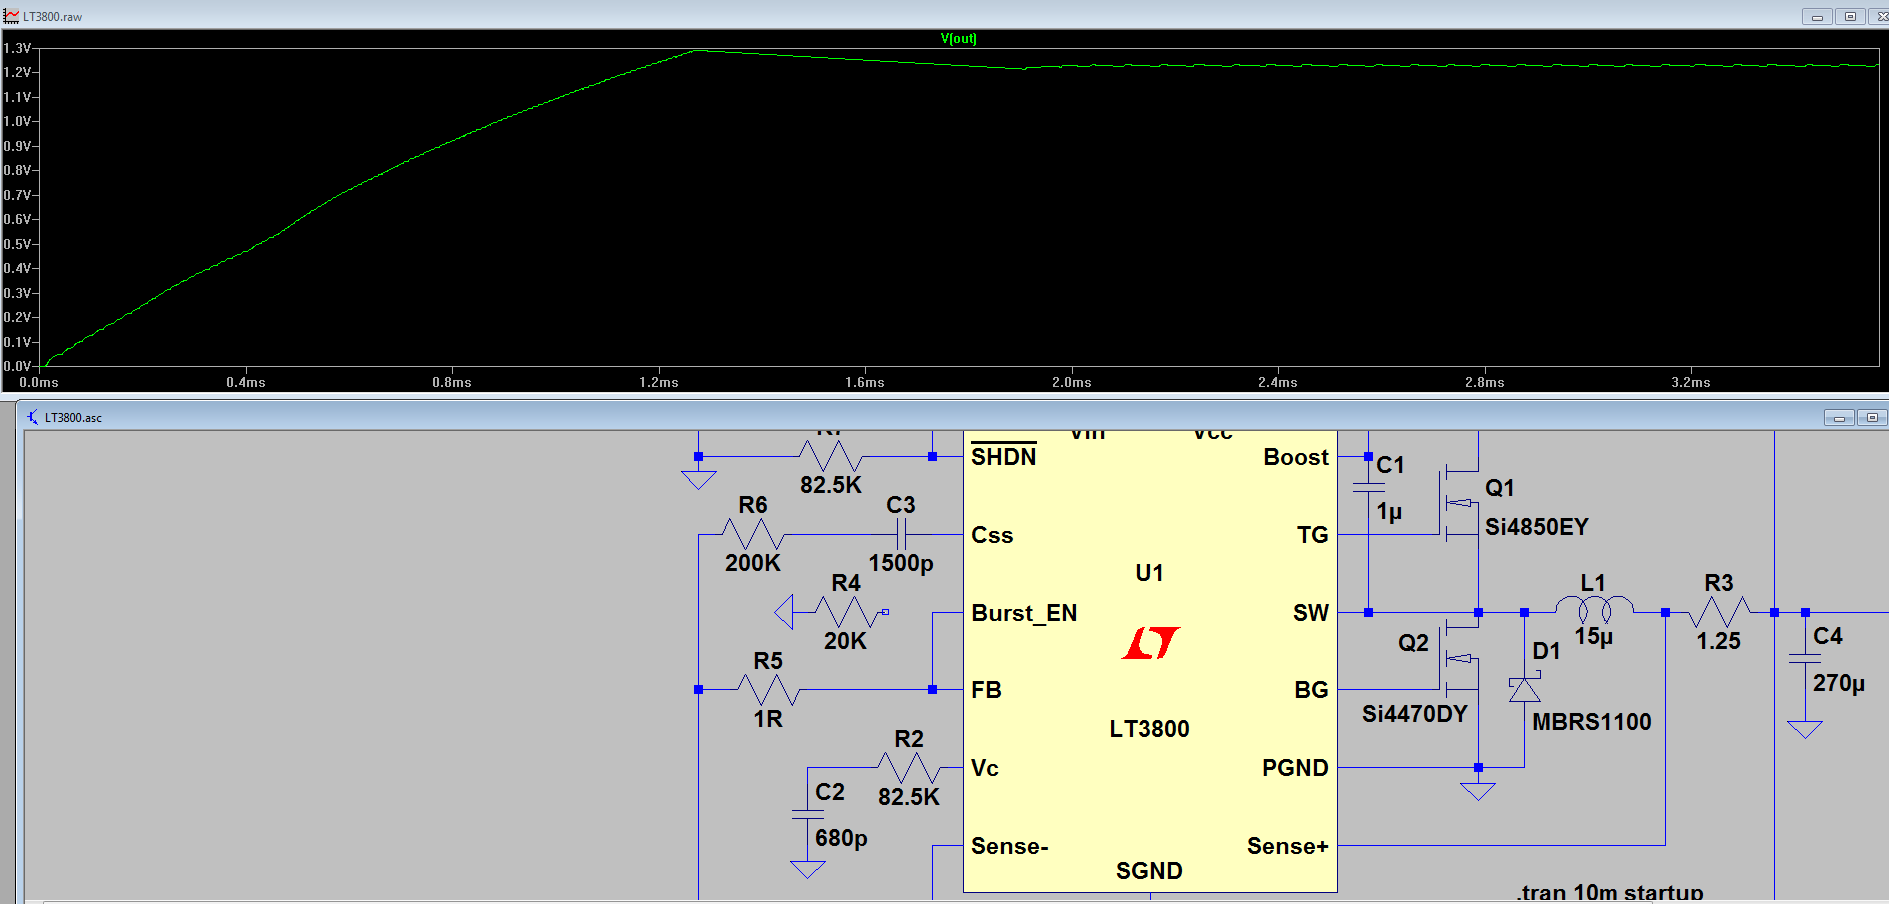The width and height of the screenshot is (1889, 904).
Task: Minimize the LT3800.asc schematic window
Action: [x=1839, y=417]
